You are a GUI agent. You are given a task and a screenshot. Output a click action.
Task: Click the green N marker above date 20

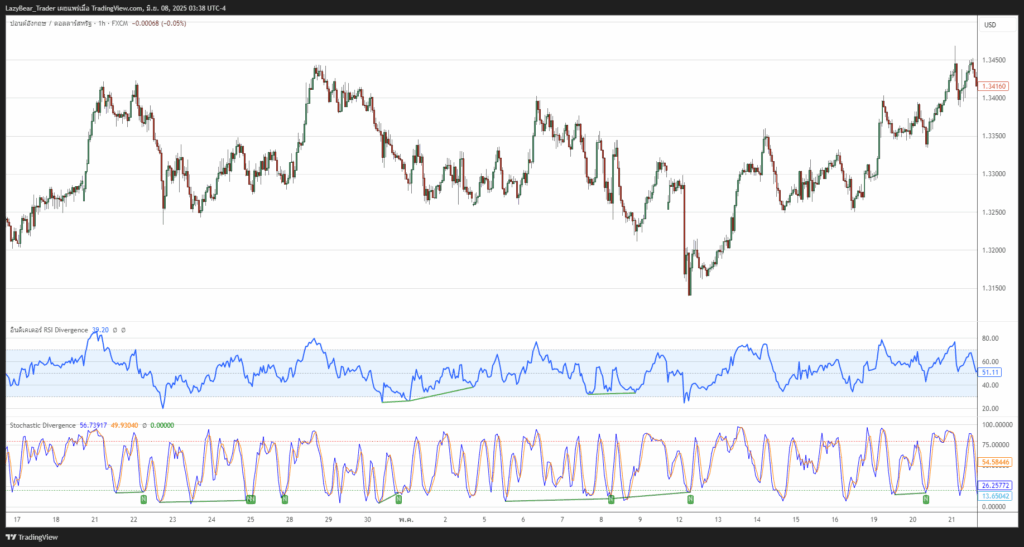(926, 497)
